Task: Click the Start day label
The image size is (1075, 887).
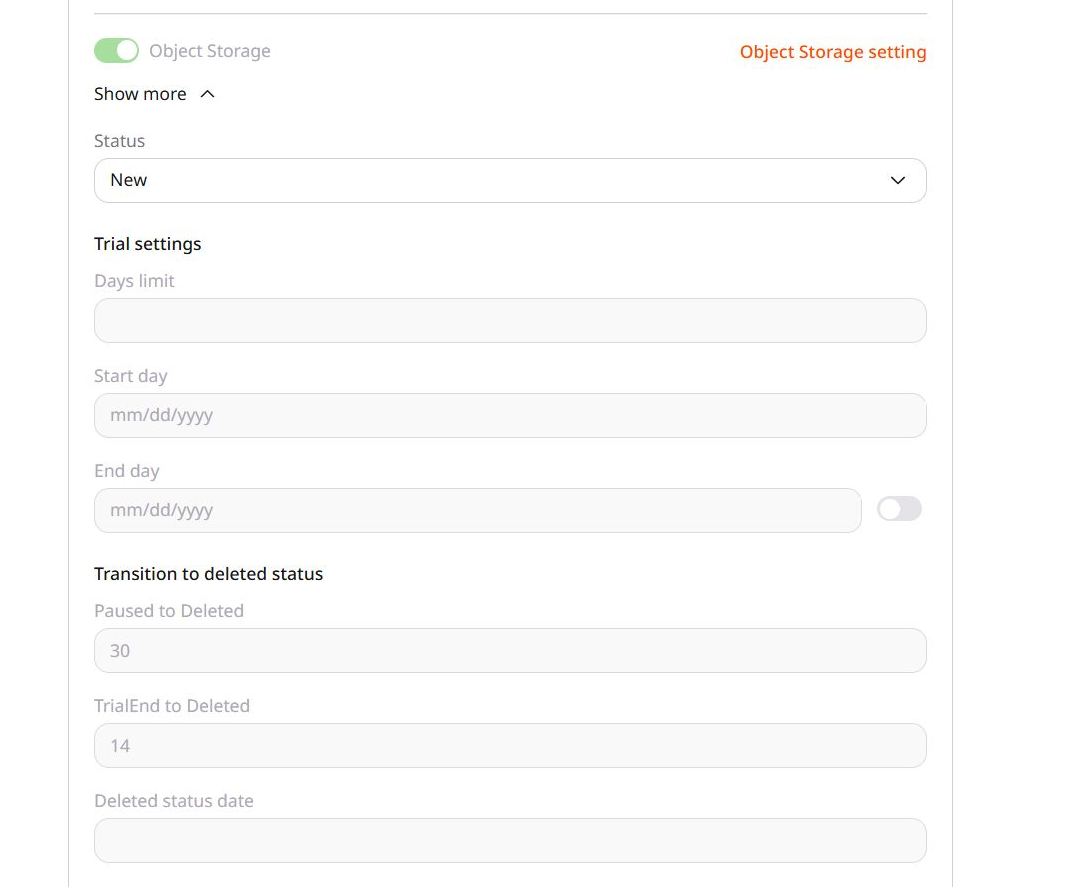Action: pos(130,376)
